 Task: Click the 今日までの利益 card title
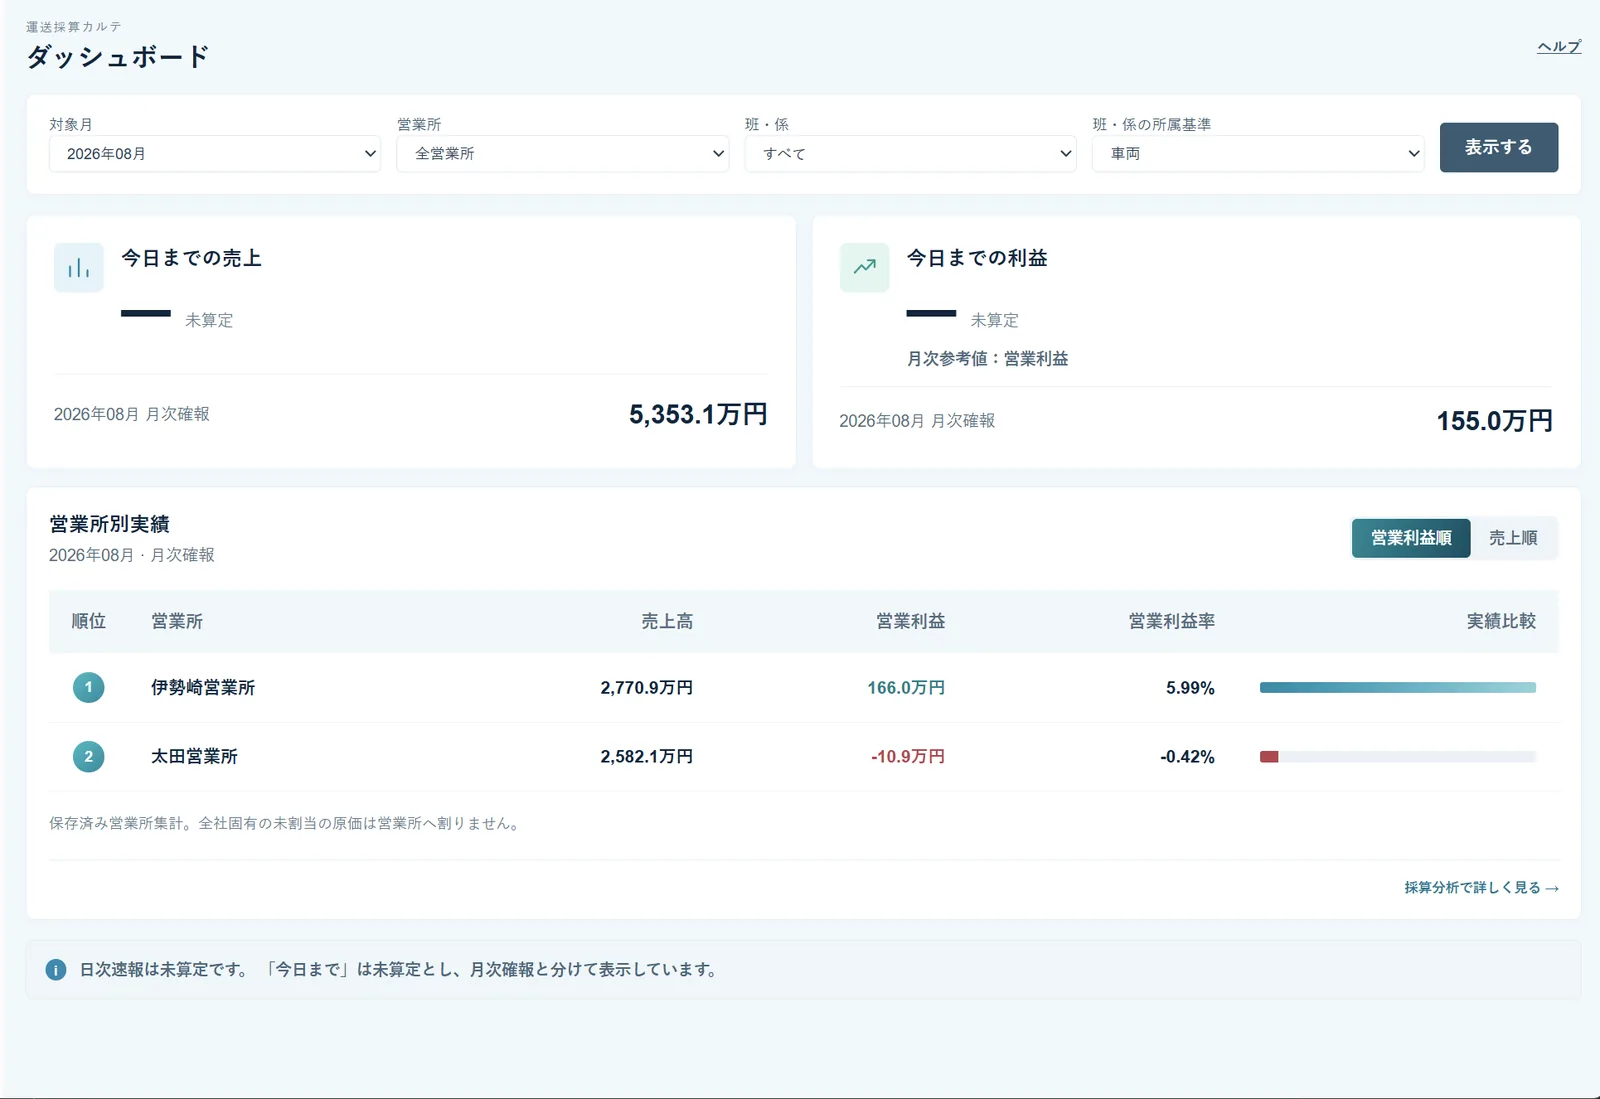click(x=977, y=258)
